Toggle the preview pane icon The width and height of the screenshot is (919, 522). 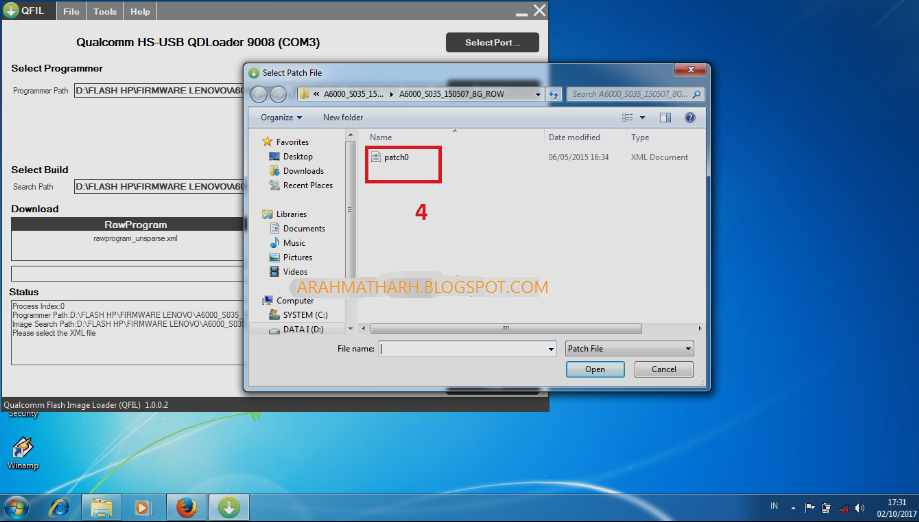[x=665, y=117]
